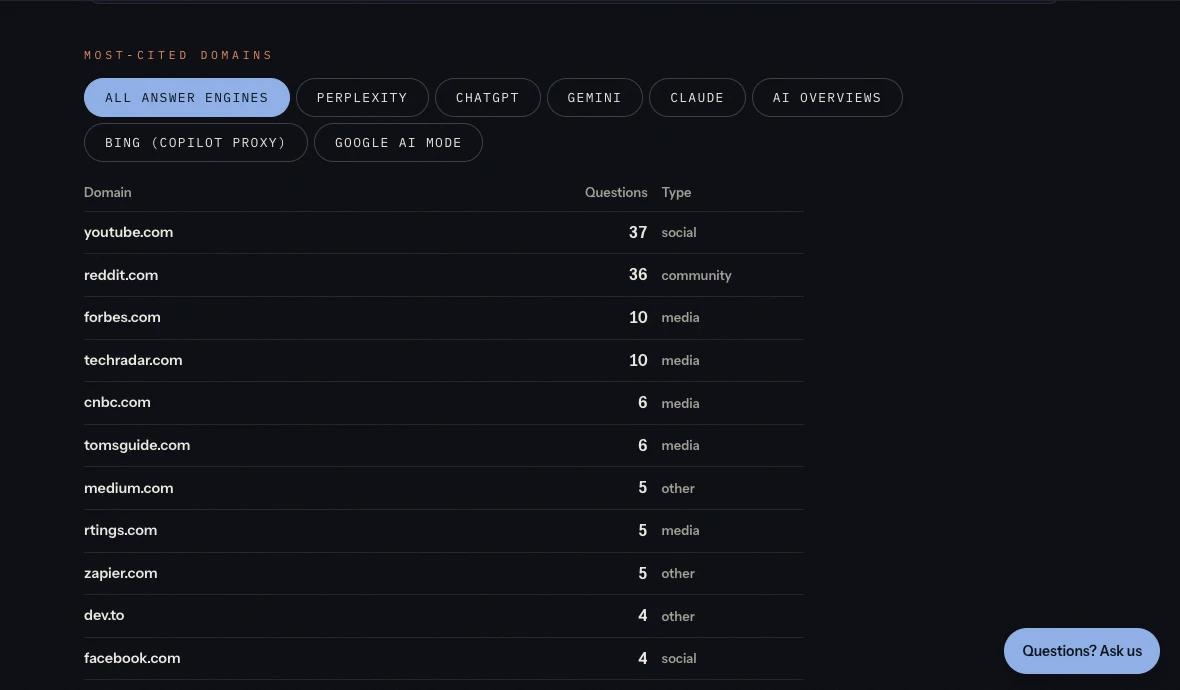Select the cnbc.com domain
The height and width of the screenshot is (690, 1180).
(x=117, y=403)
